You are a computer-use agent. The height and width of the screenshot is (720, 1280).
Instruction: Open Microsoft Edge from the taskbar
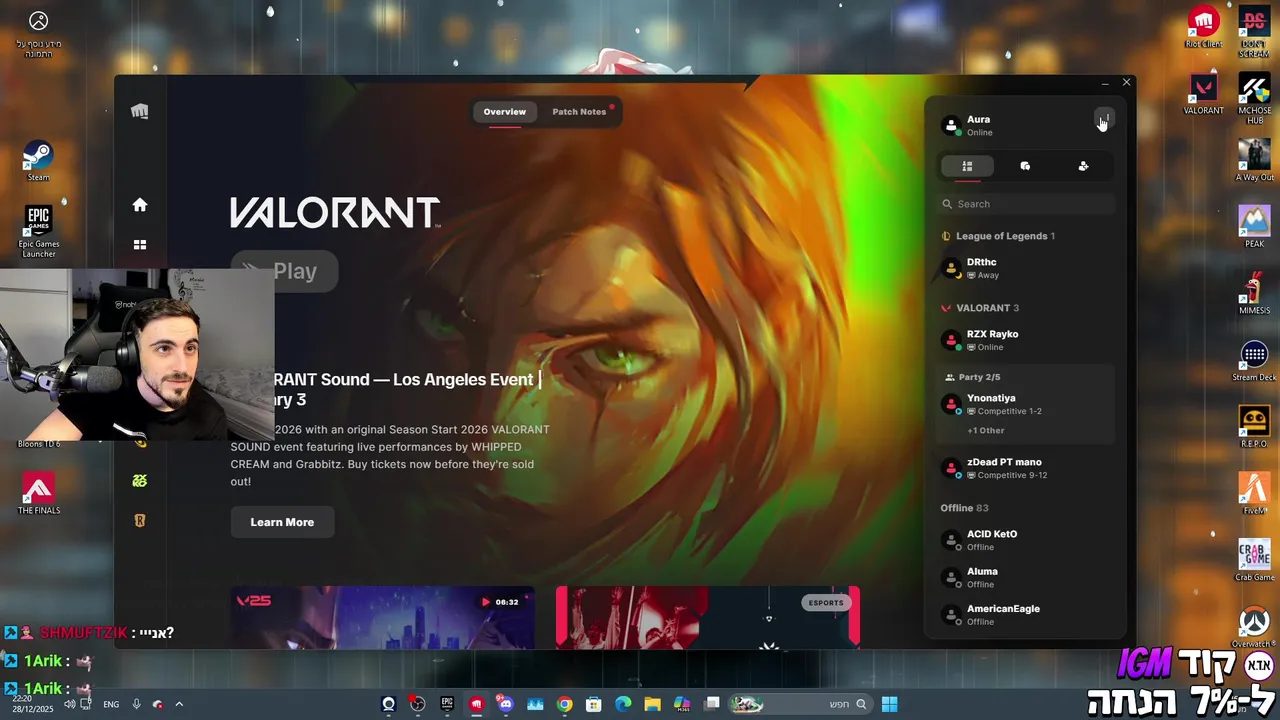click(x=623, y=704)
